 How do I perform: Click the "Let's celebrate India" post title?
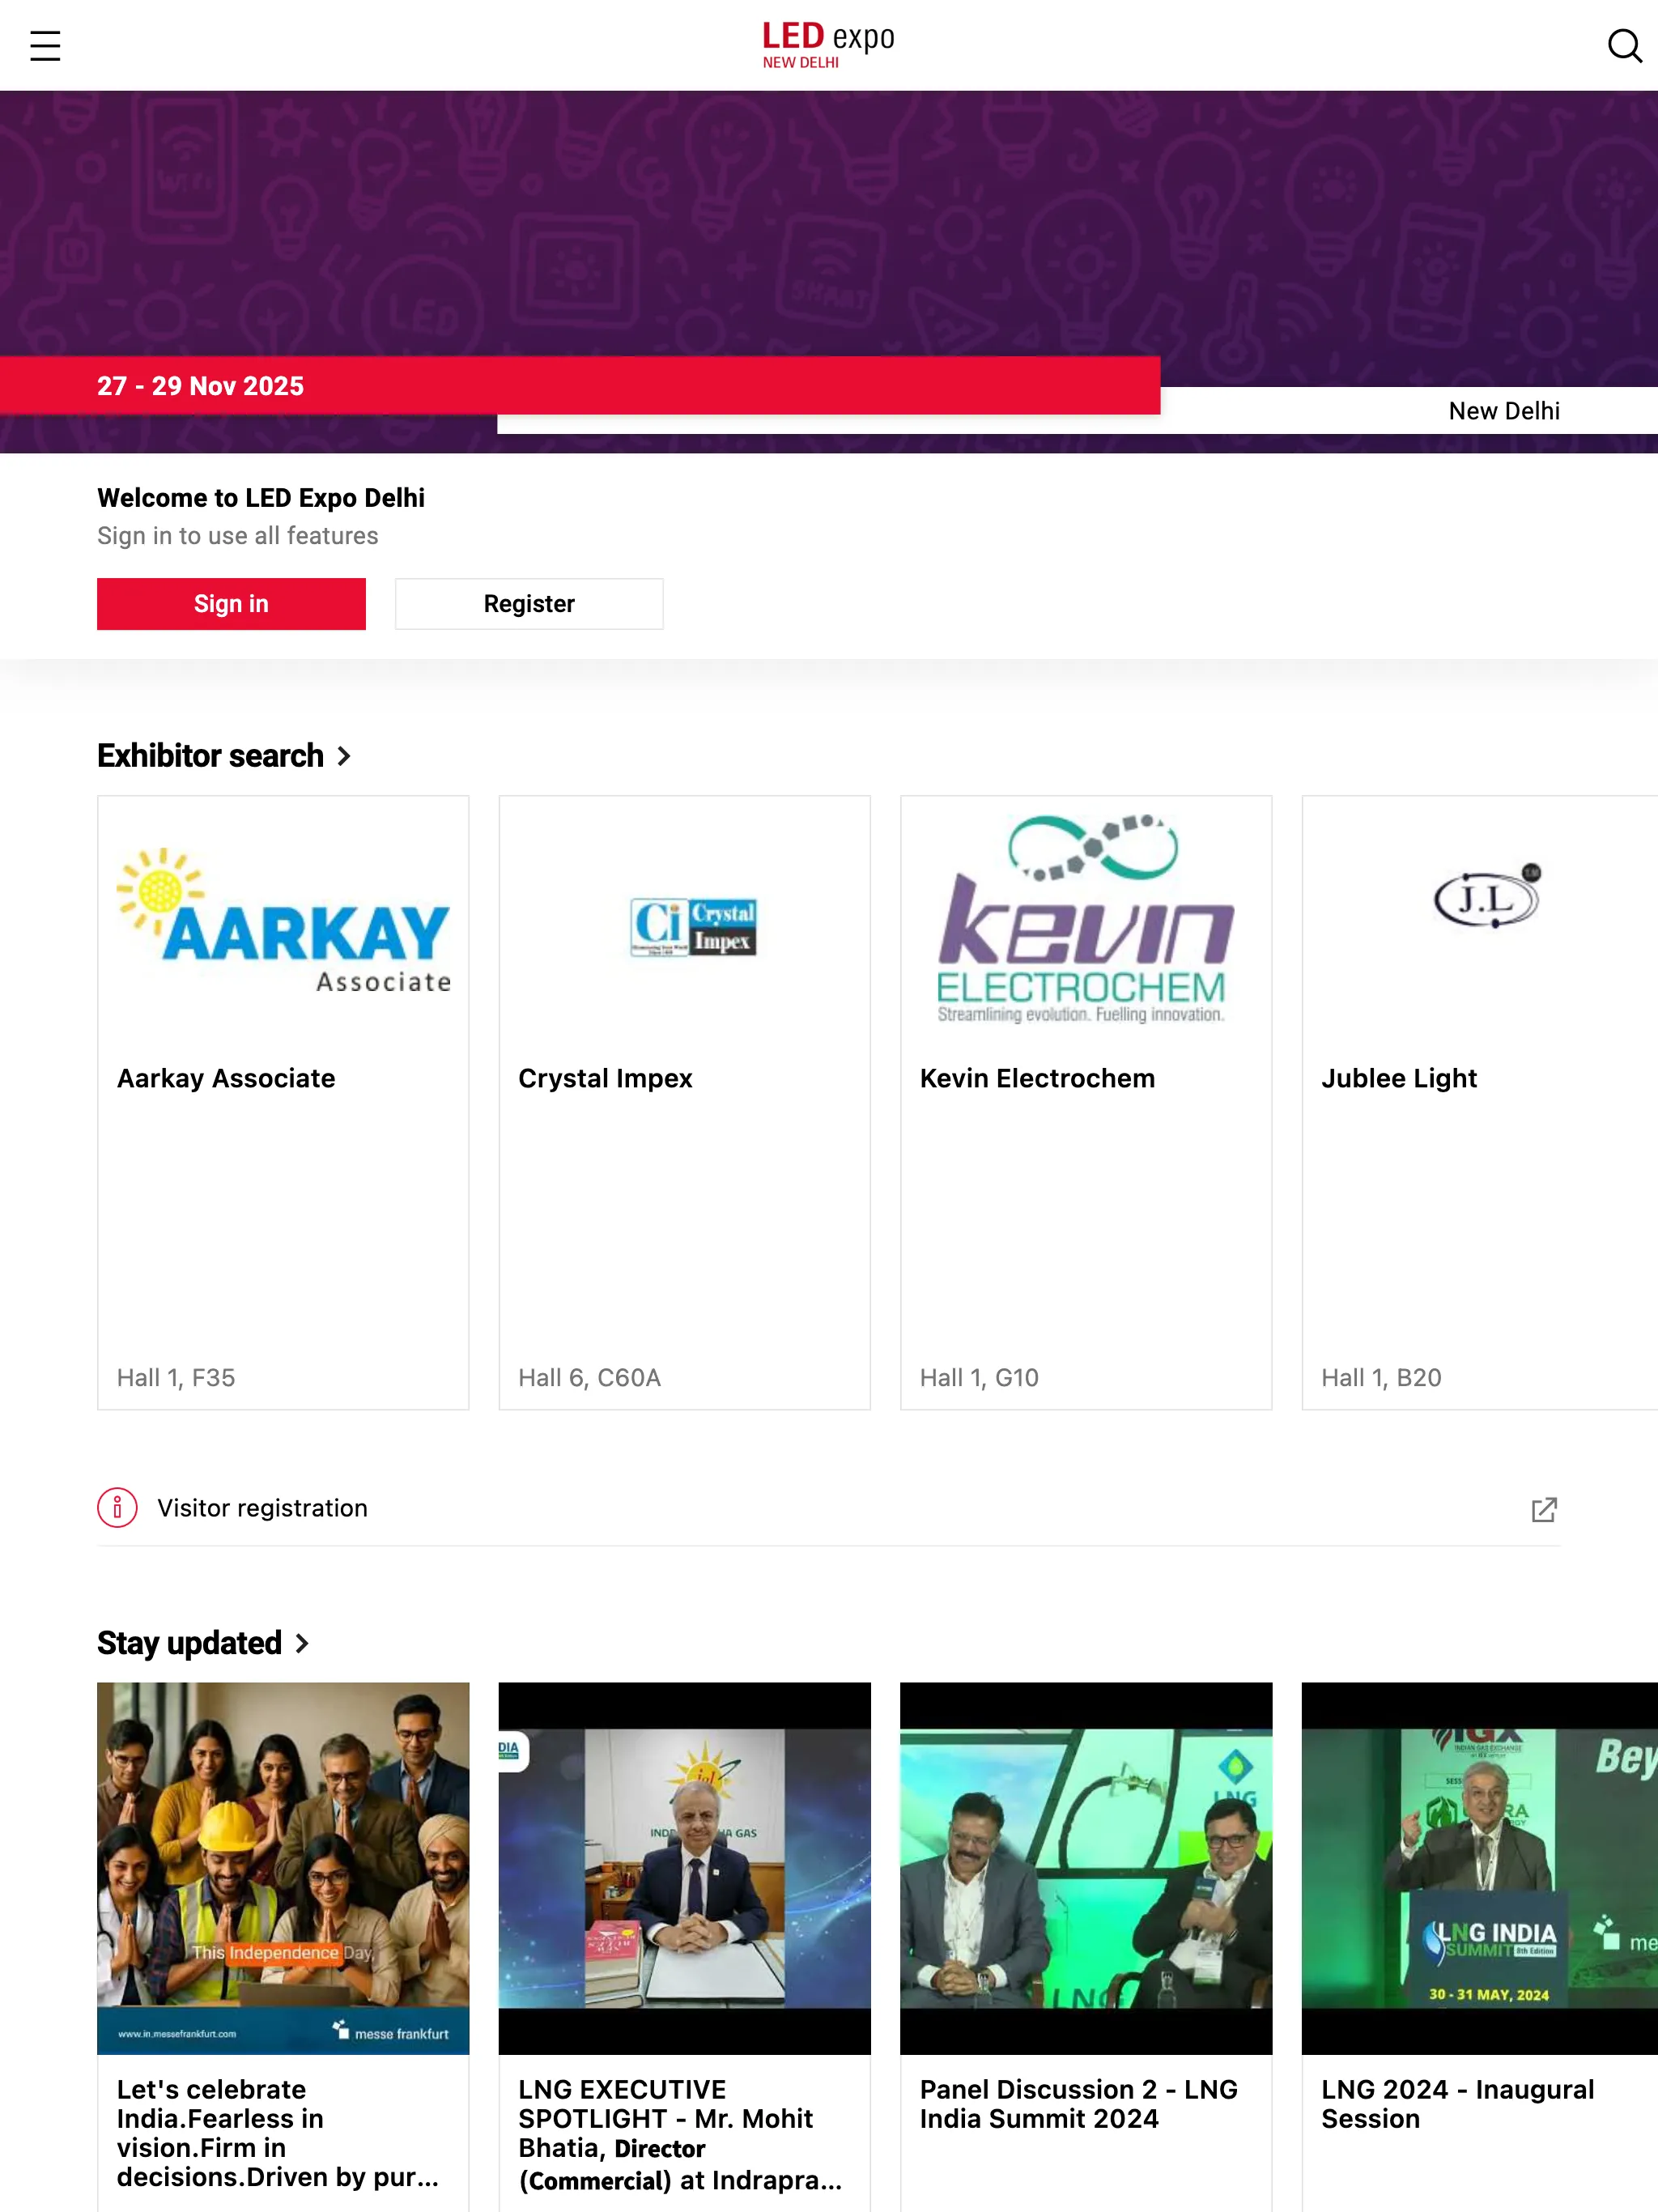point(278,2133)
